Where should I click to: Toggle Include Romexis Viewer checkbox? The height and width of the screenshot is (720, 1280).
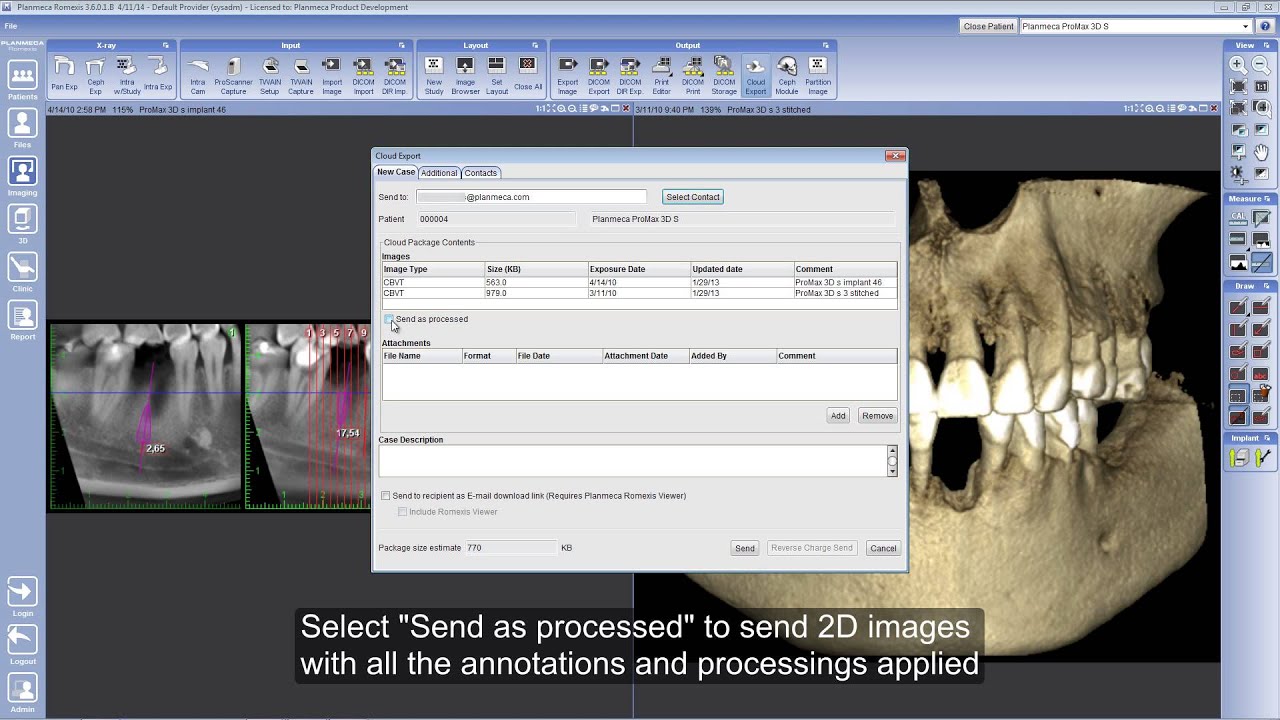click(403, 512)
